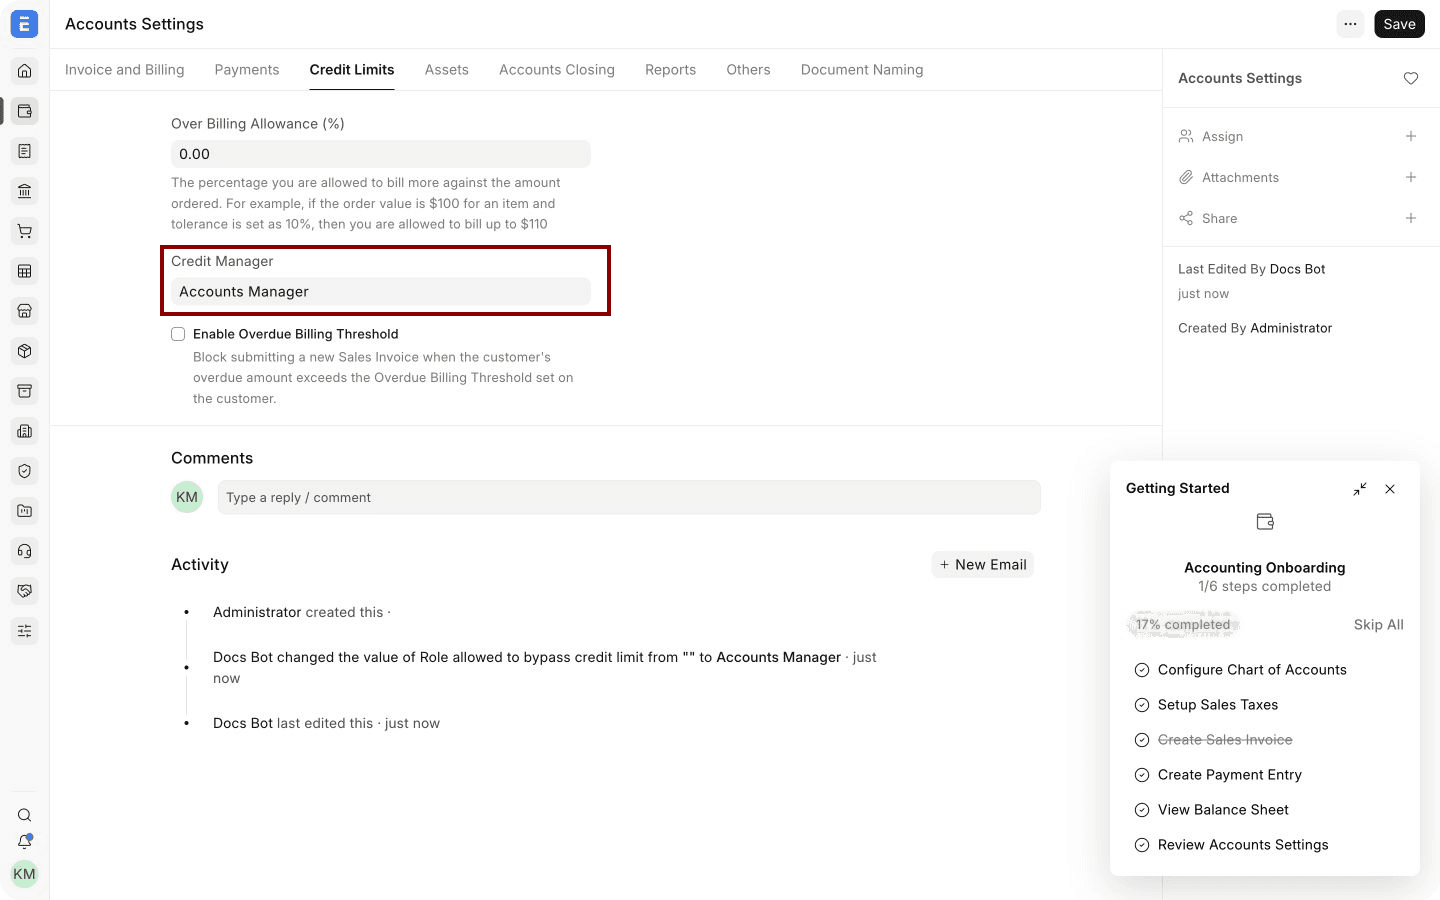
Task: Click the Over Billing Allowance input field
Action: click(381, 154)
